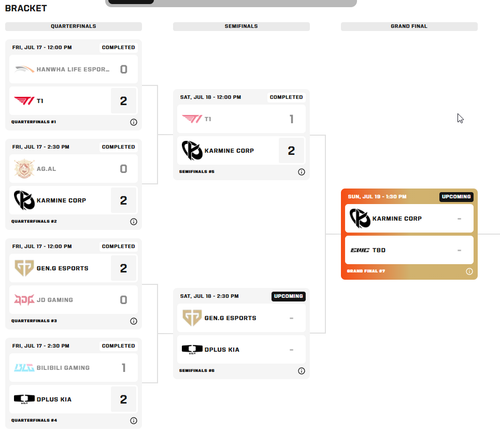Screen dimensions: 500x433
Task: Click TBD team label in Grand Final
Action: [379, 250]
